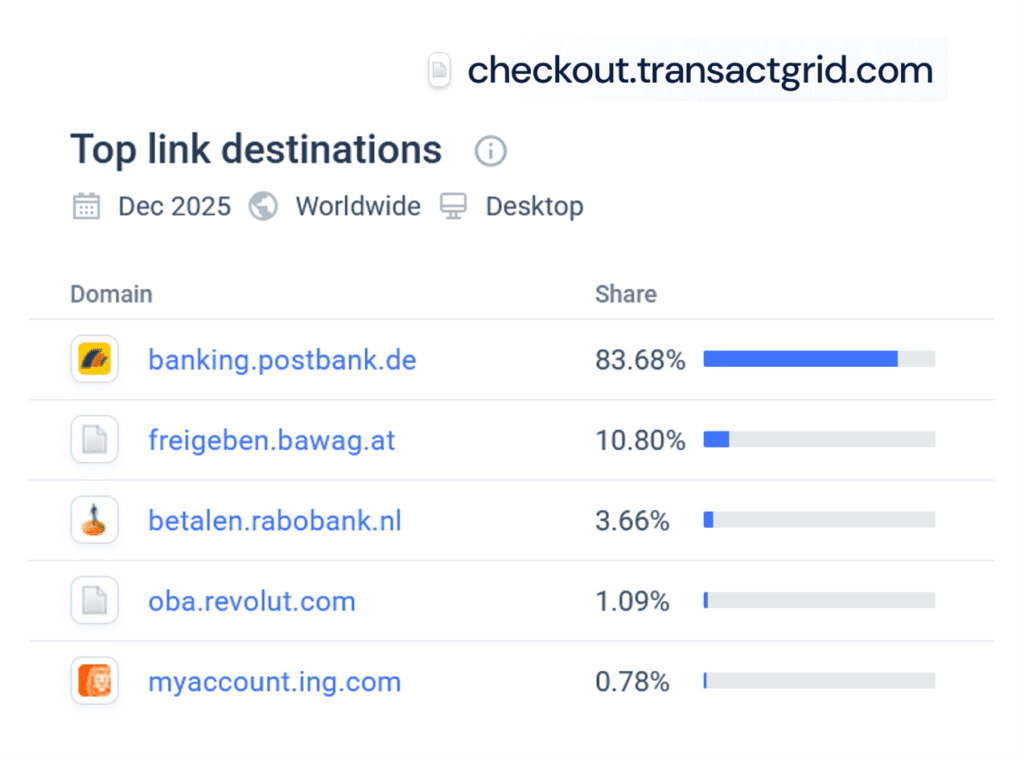Open the Worldwide region selector
This screenshot has height=758, width=1024.
357,206
